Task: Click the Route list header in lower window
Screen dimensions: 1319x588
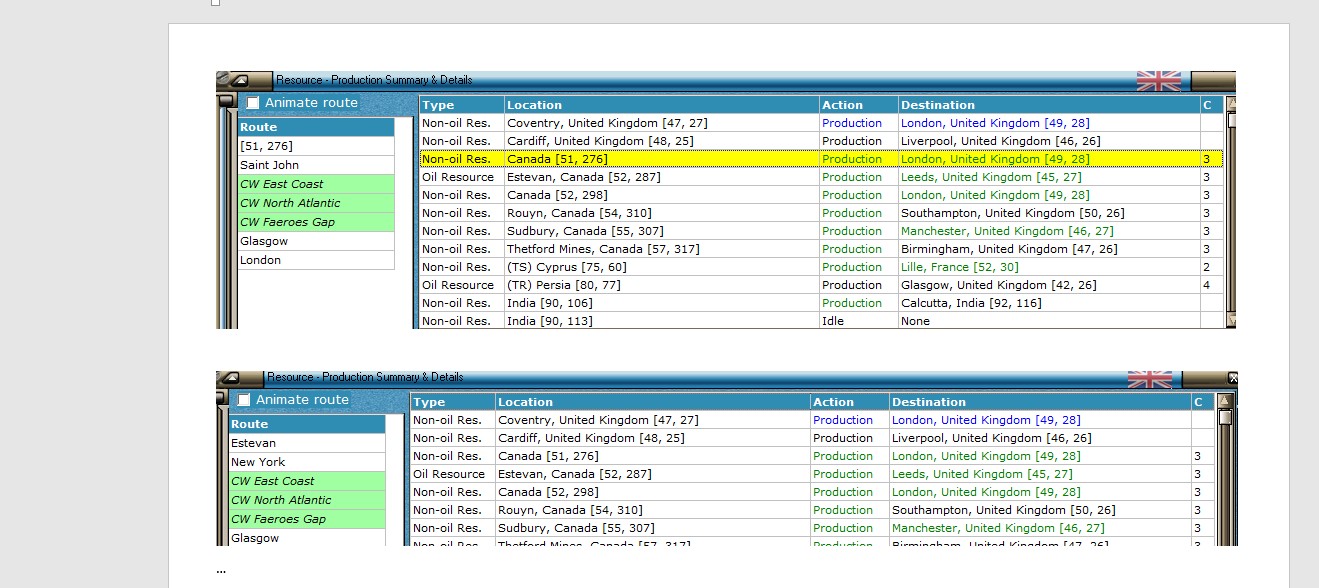Action: (307, 424)
